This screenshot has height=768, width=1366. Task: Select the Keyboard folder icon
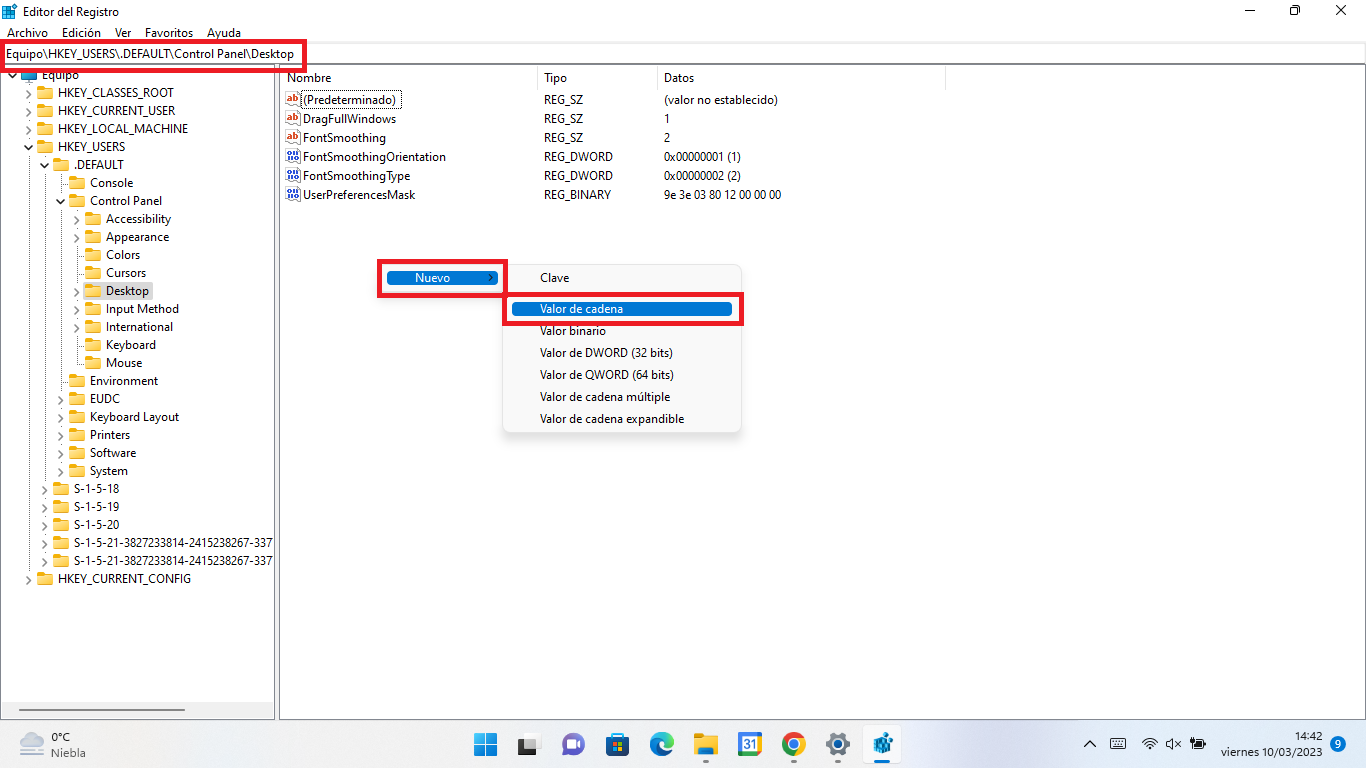93,345
